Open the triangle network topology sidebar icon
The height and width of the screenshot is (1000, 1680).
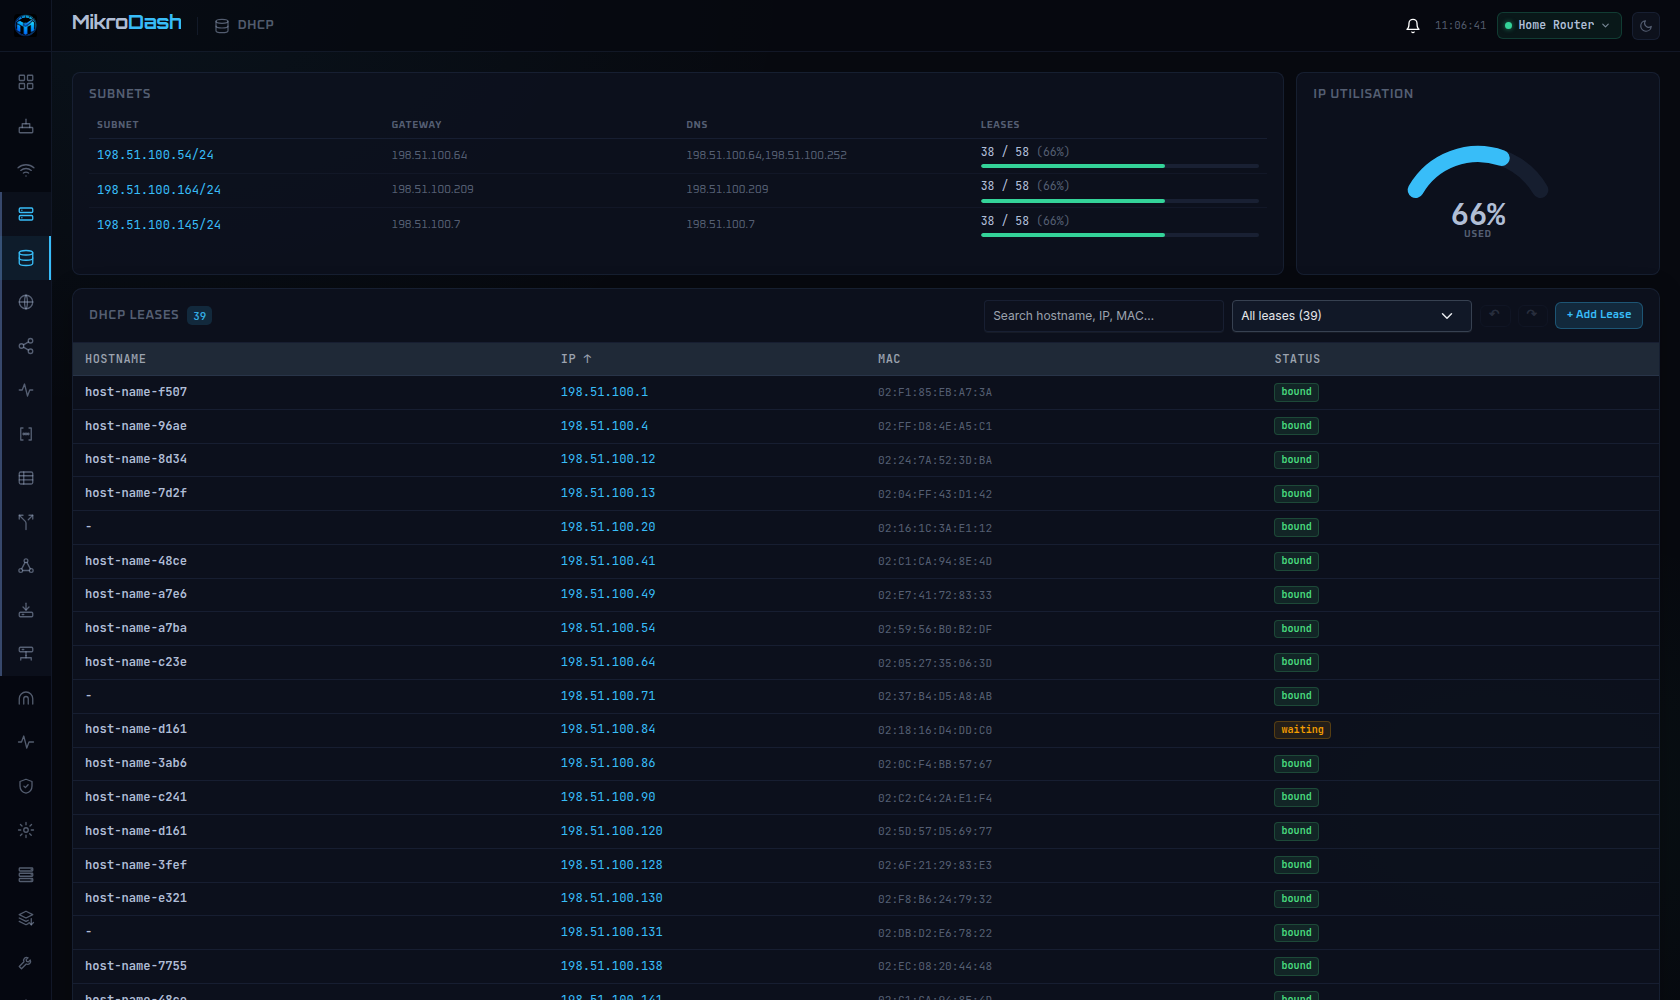(26, 566)
